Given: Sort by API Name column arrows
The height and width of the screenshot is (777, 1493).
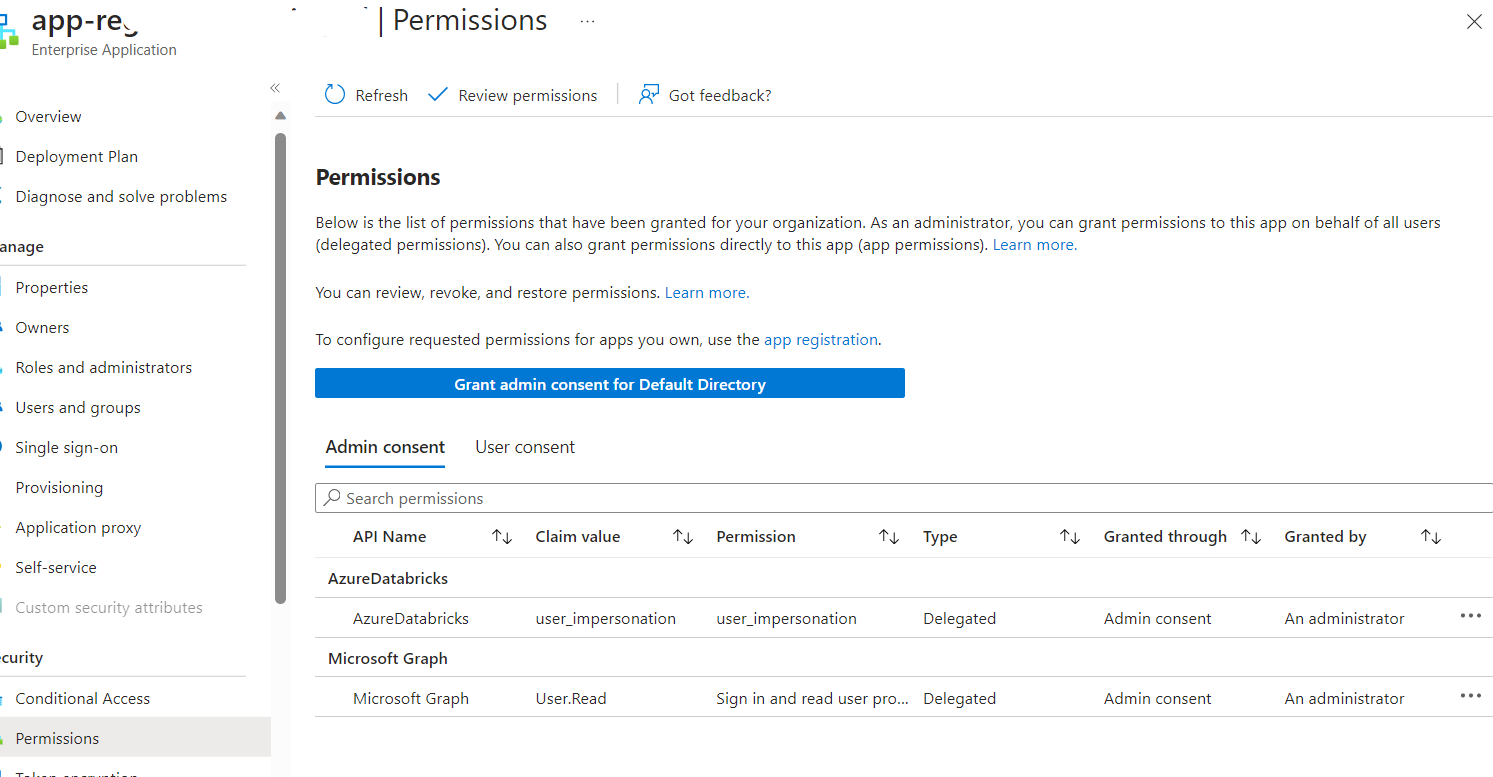Looking at the screenshot, I should point(502,537).
